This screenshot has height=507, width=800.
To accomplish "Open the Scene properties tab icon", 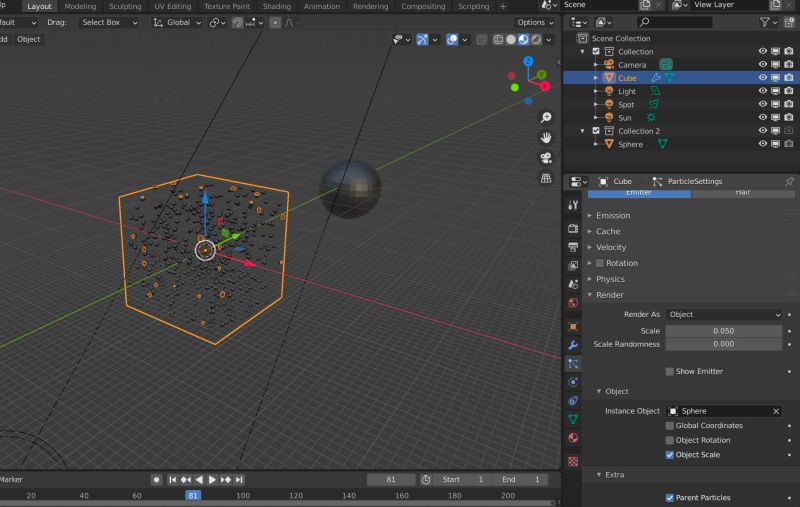I will tap(573, 284).
